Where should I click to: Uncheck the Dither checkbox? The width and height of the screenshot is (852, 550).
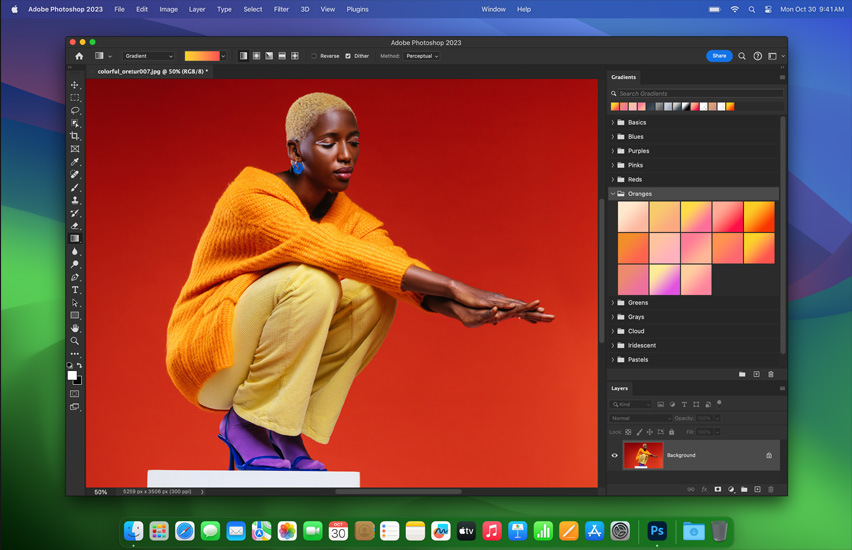[348, 56]
